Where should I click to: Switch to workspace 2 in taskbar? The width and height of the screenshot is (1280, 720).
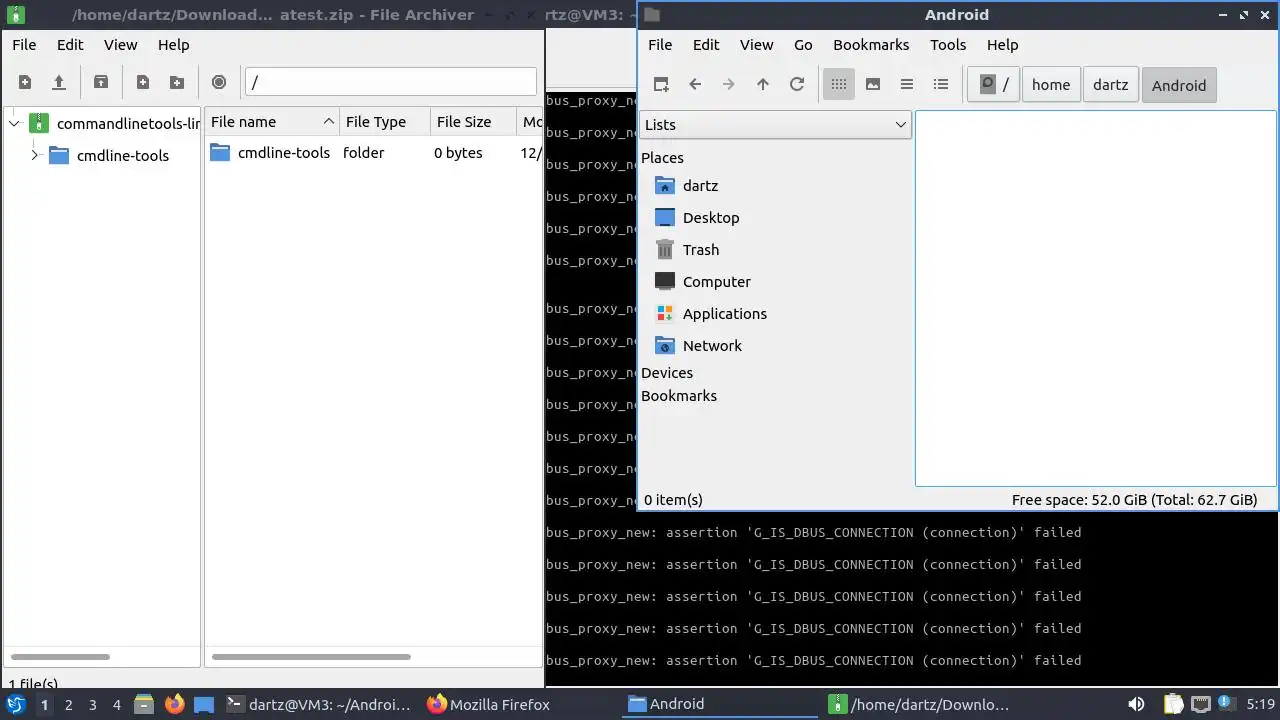click(x=68, y=704)
